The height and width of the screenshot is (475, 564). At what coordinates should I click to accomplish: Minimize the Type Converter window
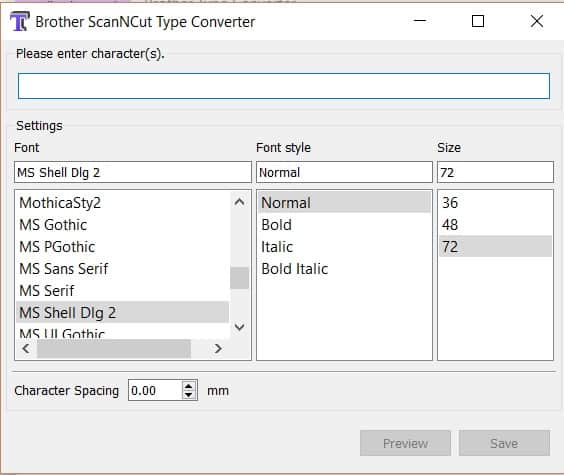(420, 21)
